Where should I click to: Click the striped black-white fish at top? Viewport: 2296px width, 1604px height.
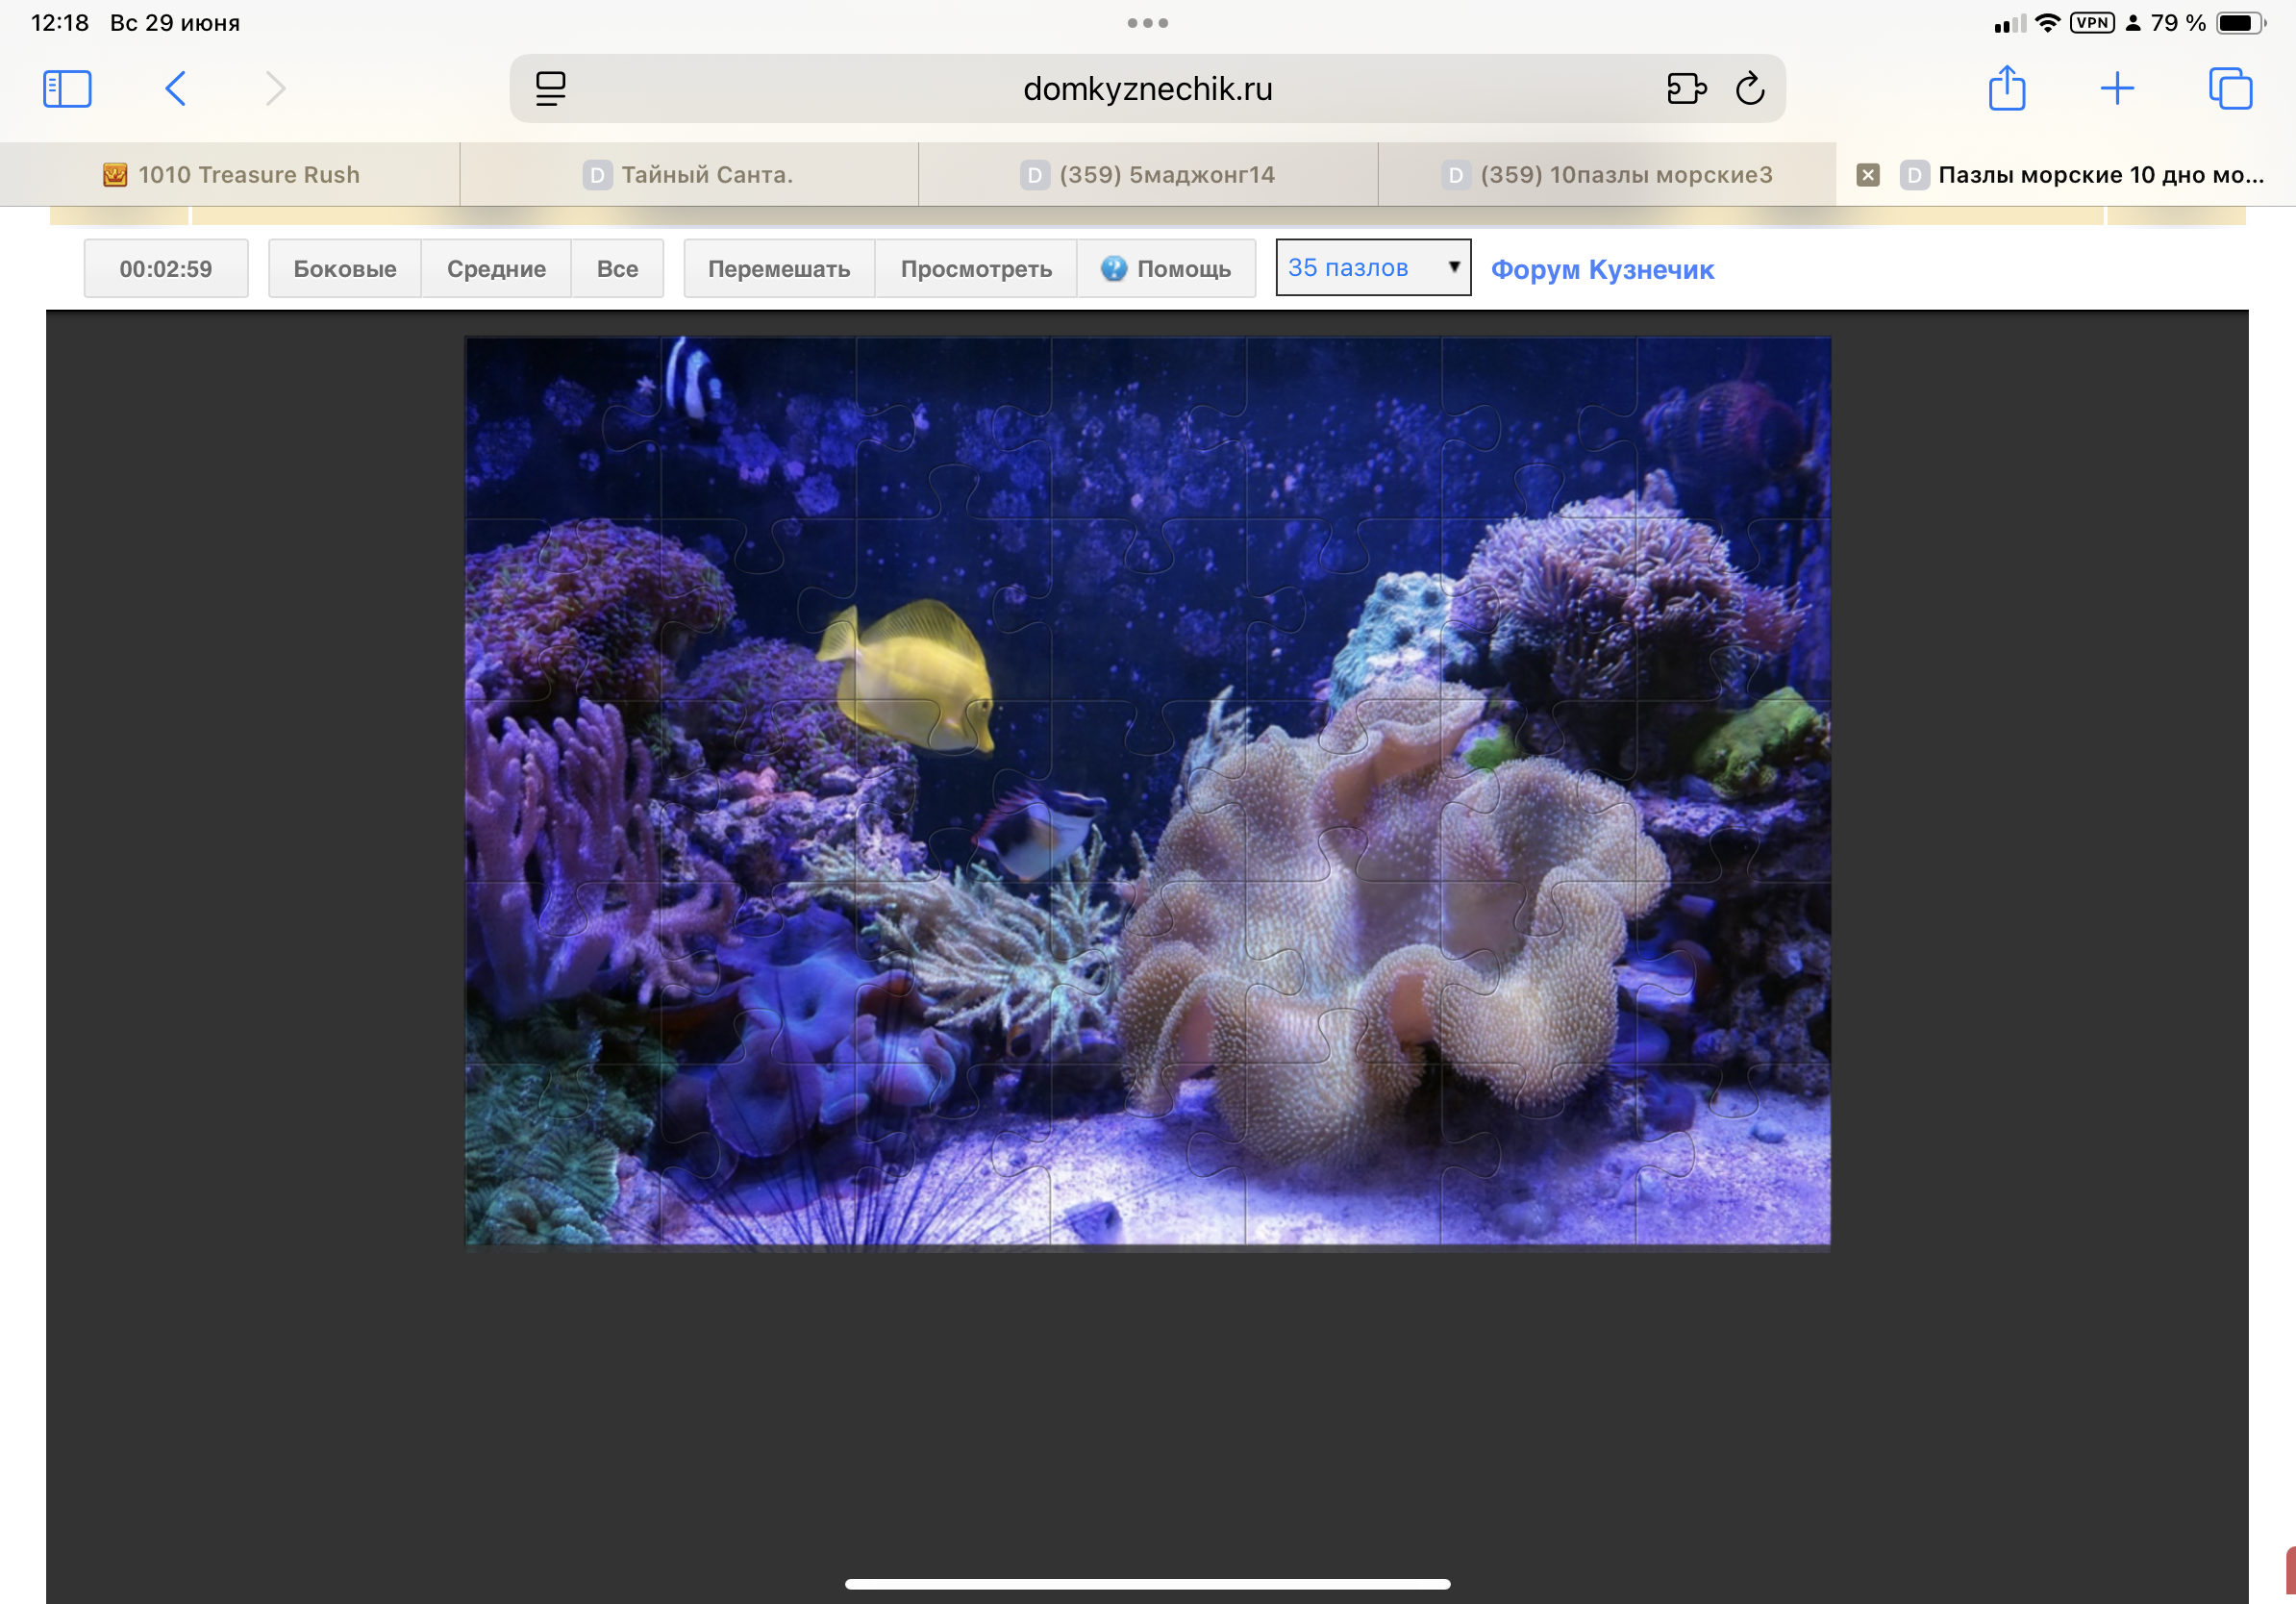(x=692, y=377)
